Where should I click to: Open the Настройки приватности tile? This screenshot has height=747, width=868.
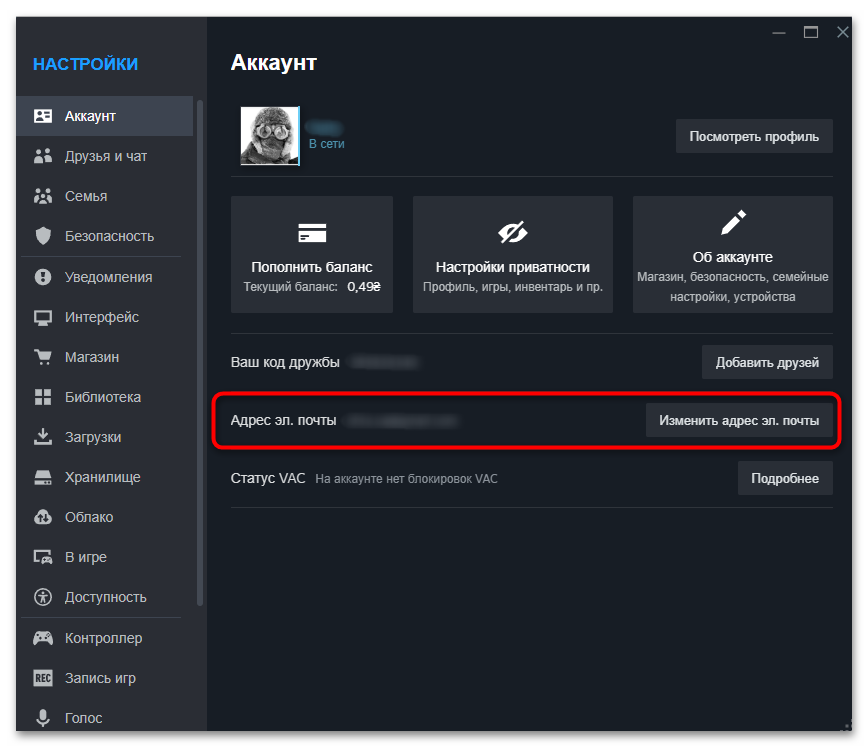[x=513, y=254]
